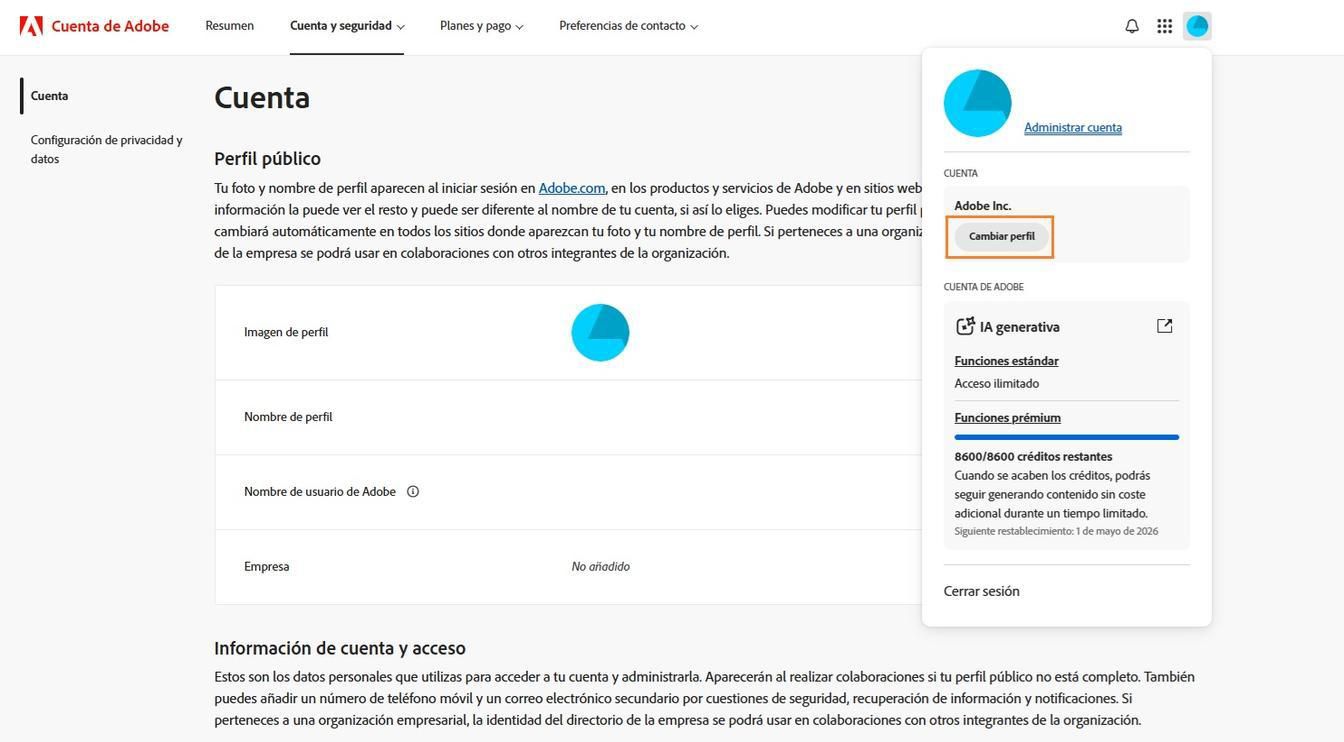Click Siguiente restablecimiento date text

click(1056, 532)
